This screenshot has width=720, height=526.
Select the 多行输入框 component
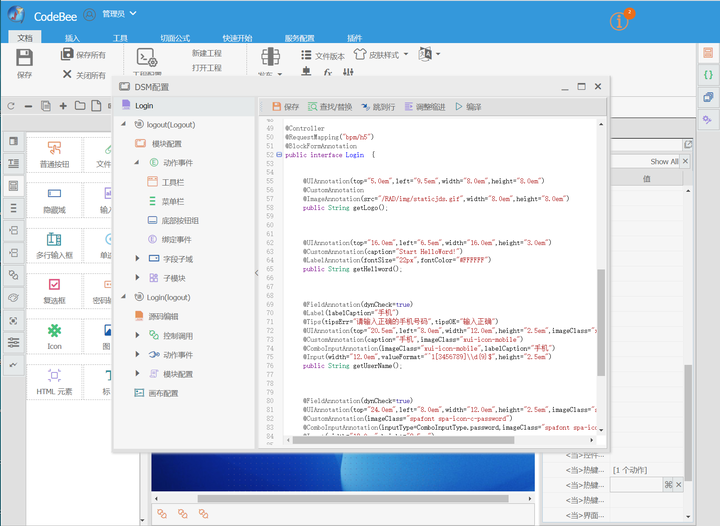[x=54, y=246]
